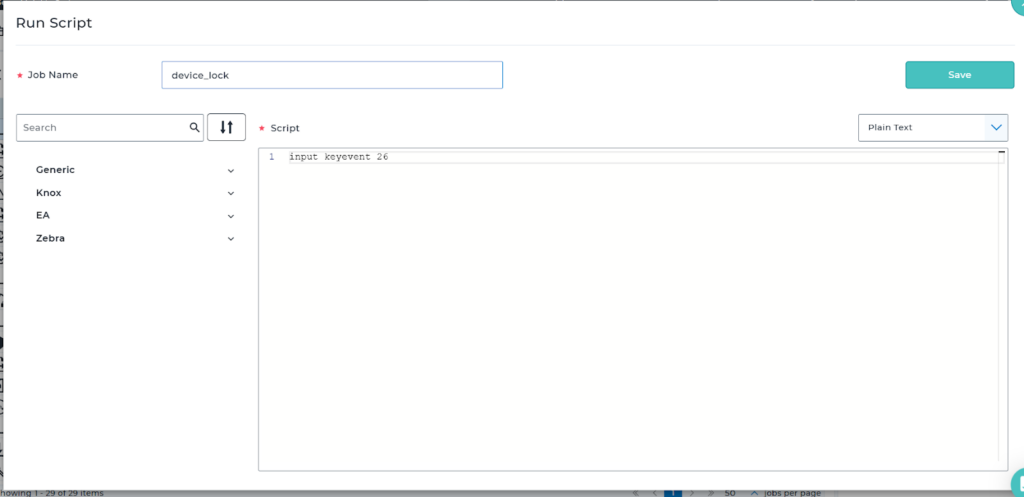
Task: Click the minimize dash icon in script editor
Action: pyautogui.click(x=1000, y=152)
